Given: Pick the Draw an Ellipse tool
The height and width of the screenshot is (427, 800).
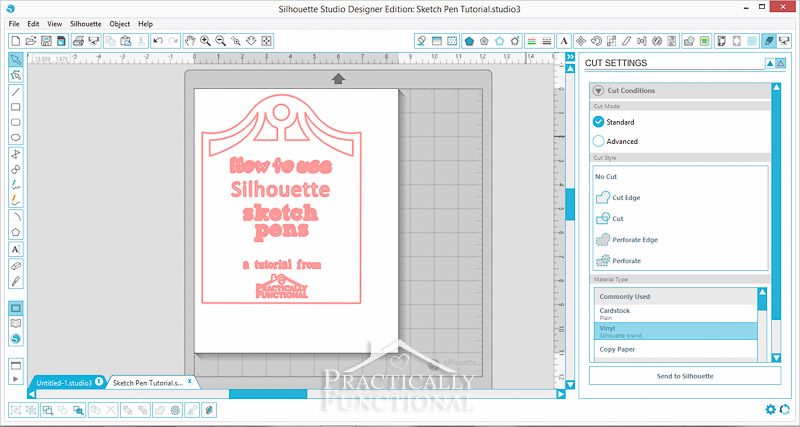Looking at the screenshot, I should point(16,138).
